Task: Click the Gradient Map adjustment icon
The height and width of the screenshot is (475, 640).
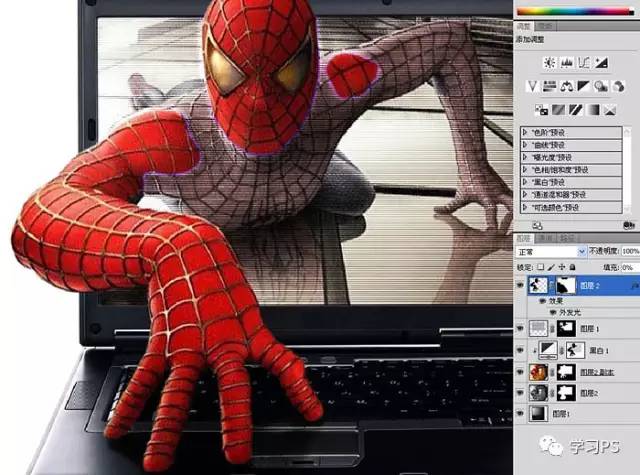Action: 593,109
